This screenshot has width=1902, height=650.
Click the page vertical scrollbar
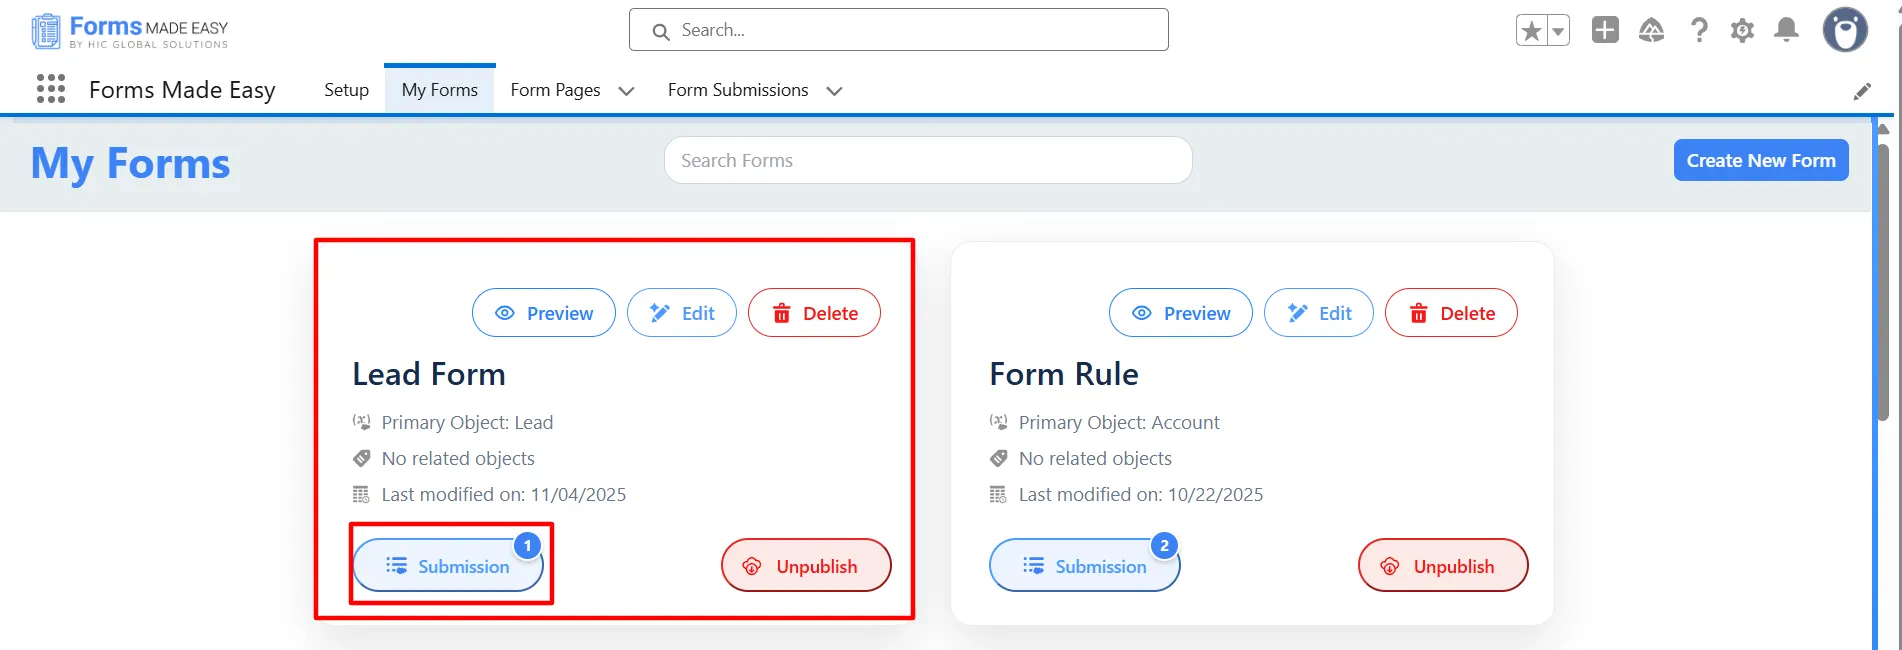click(x=1883, y=280)
